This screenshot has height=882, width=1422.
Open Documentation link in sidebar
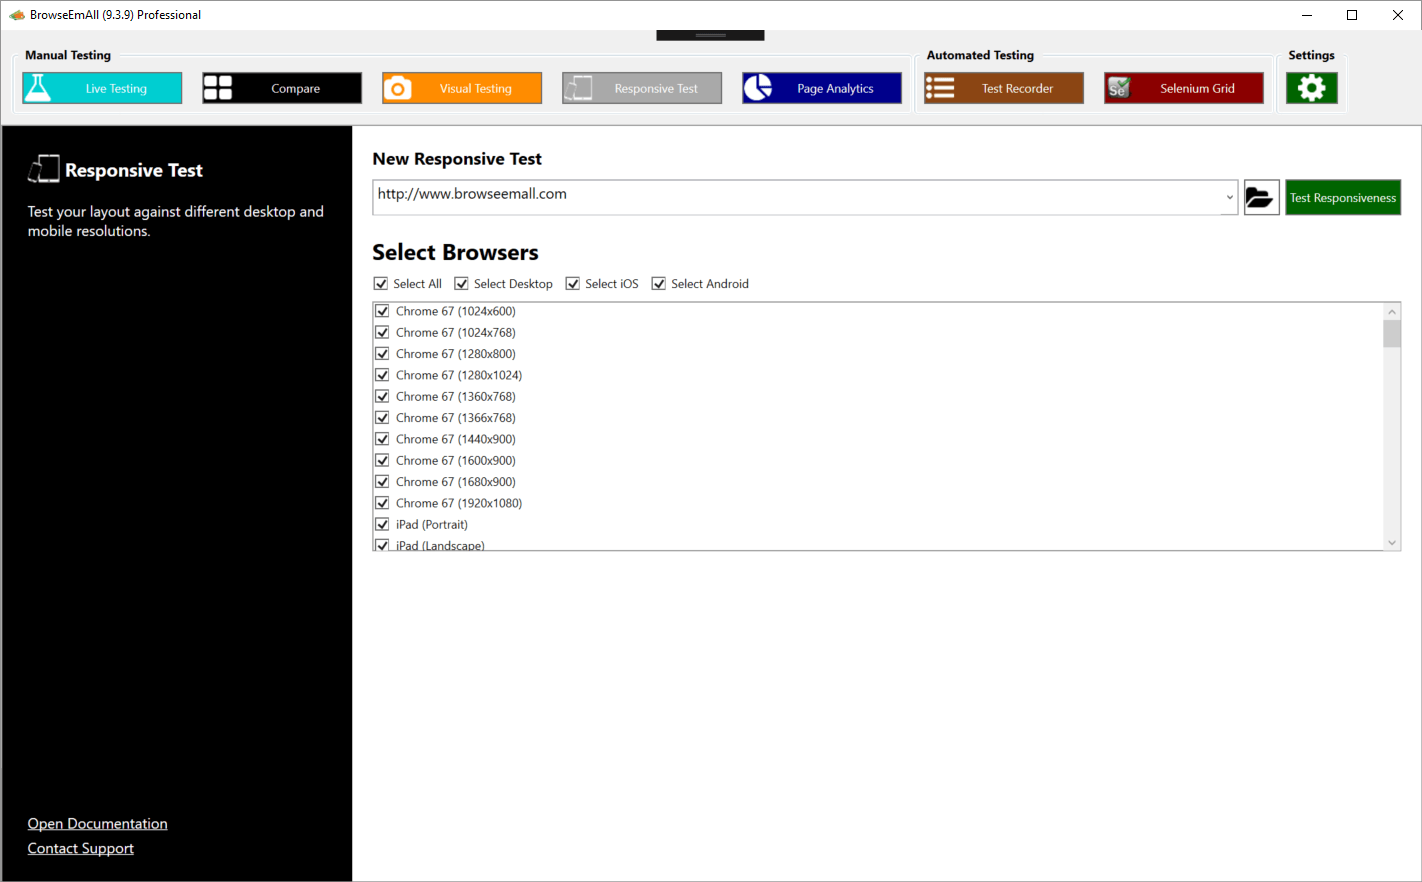point(98,824)
